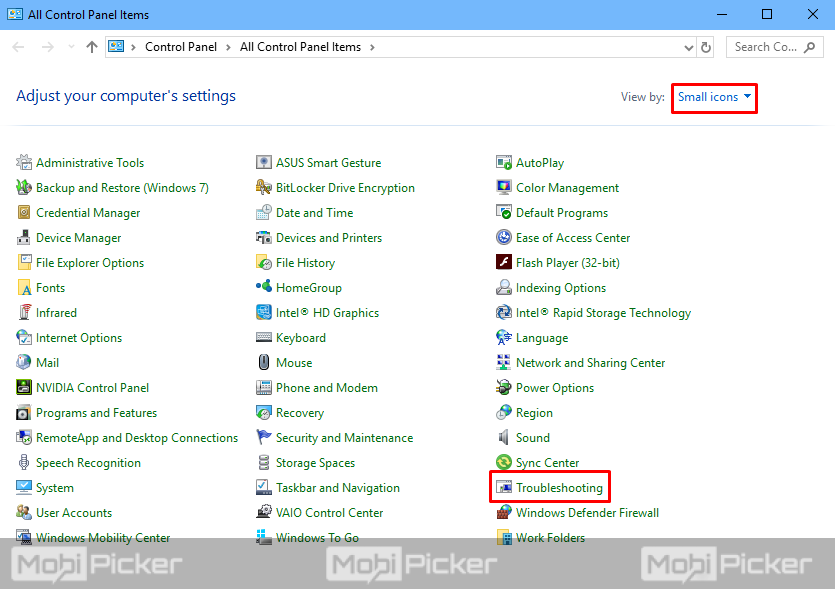
Task: Click the Sync Center icon
Action: (504, 462)
